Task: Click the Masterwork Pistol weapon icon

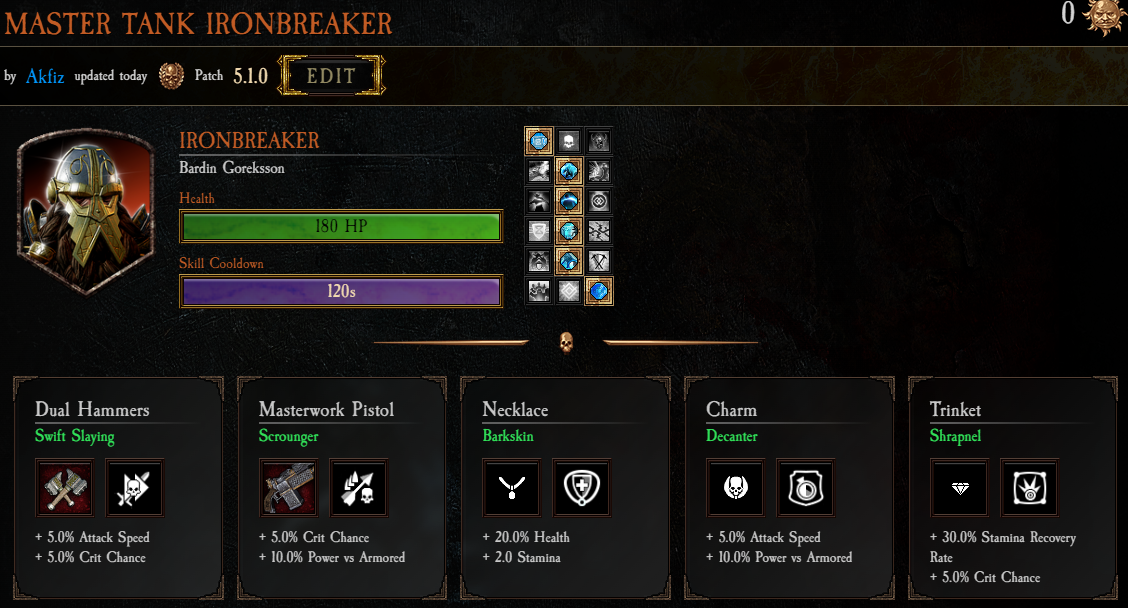Action: (288, 488)
